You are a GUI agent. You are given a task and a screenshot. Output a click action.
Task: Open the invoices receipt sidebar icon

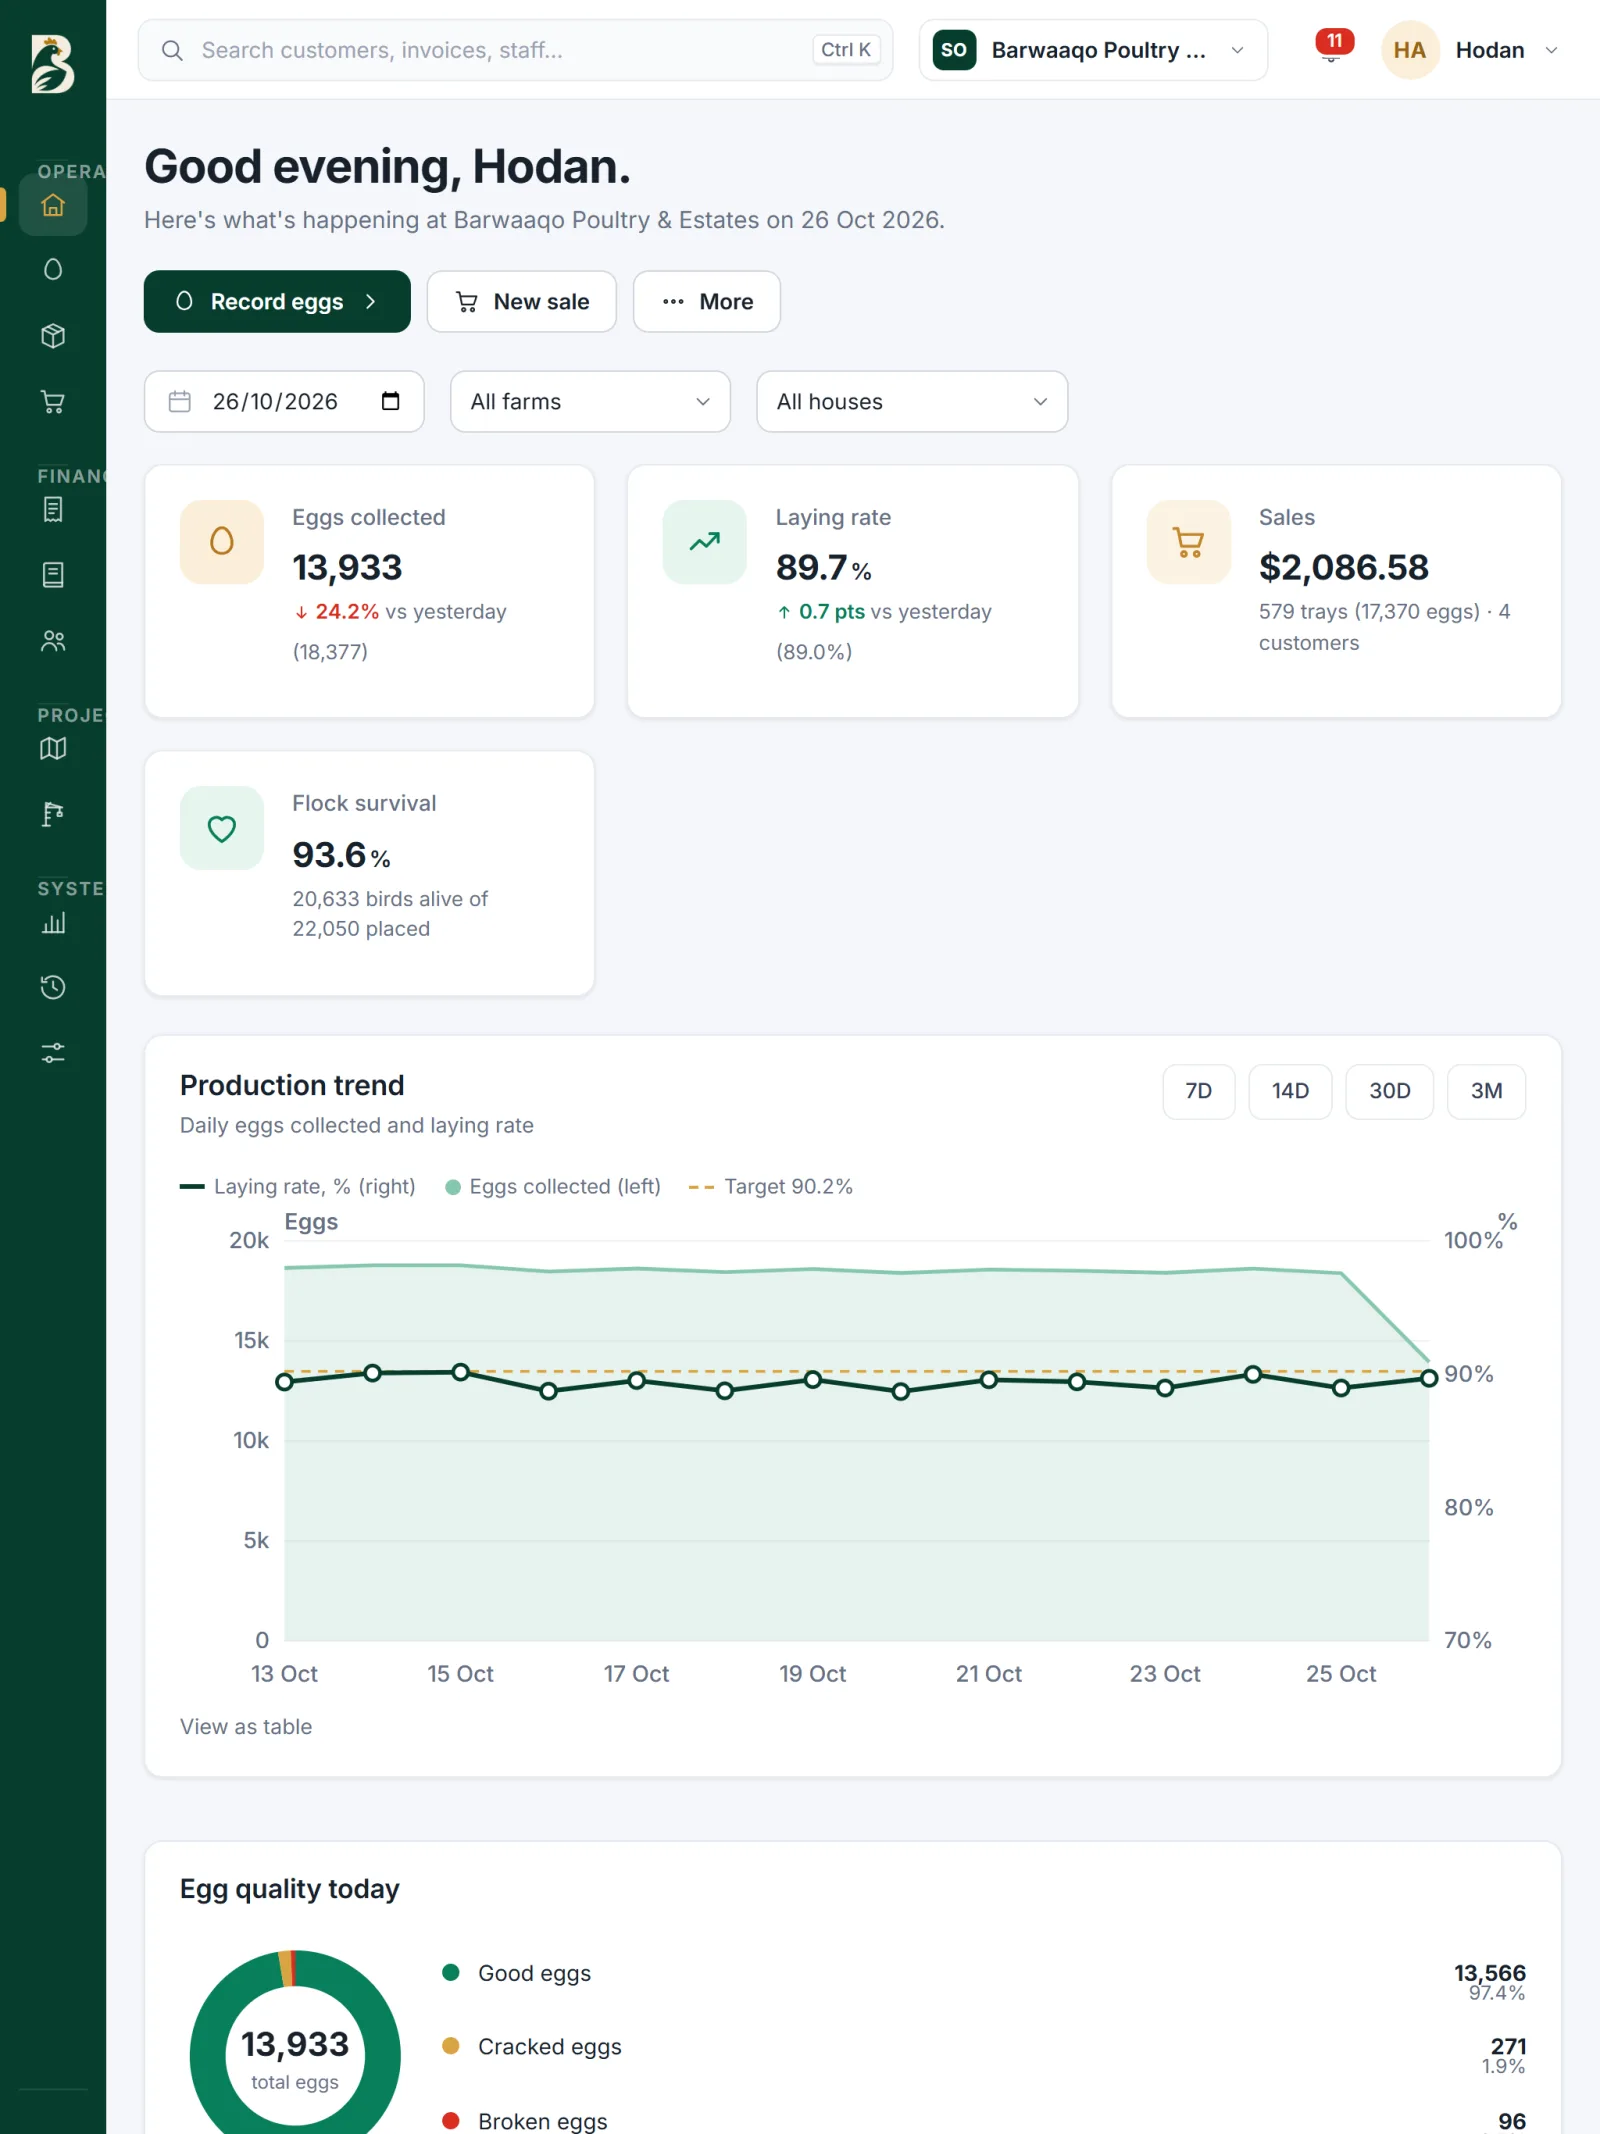[53, 509]
